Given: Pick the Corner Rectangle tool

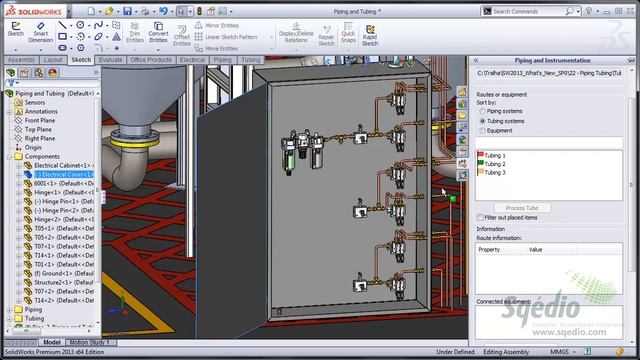Looking at the screenshot, I should tap(62, 37).
